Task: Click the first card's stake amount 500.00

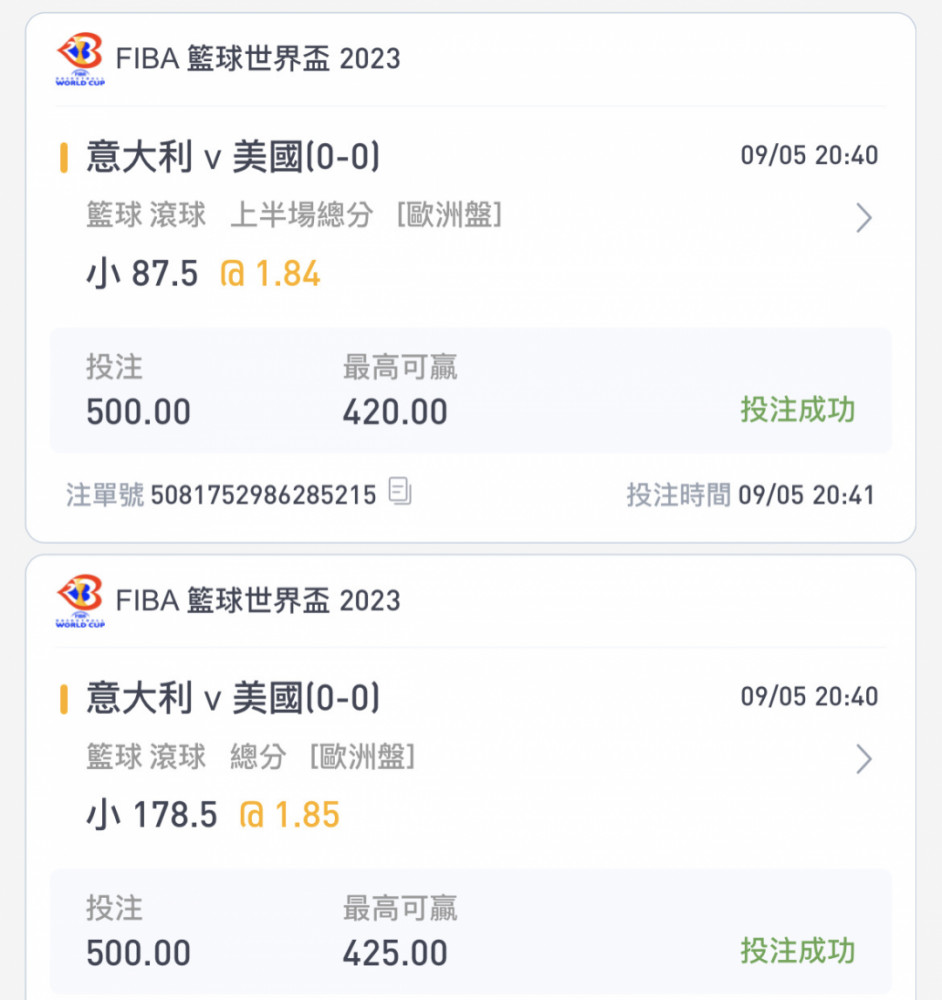Action: [x=138, y=412]
